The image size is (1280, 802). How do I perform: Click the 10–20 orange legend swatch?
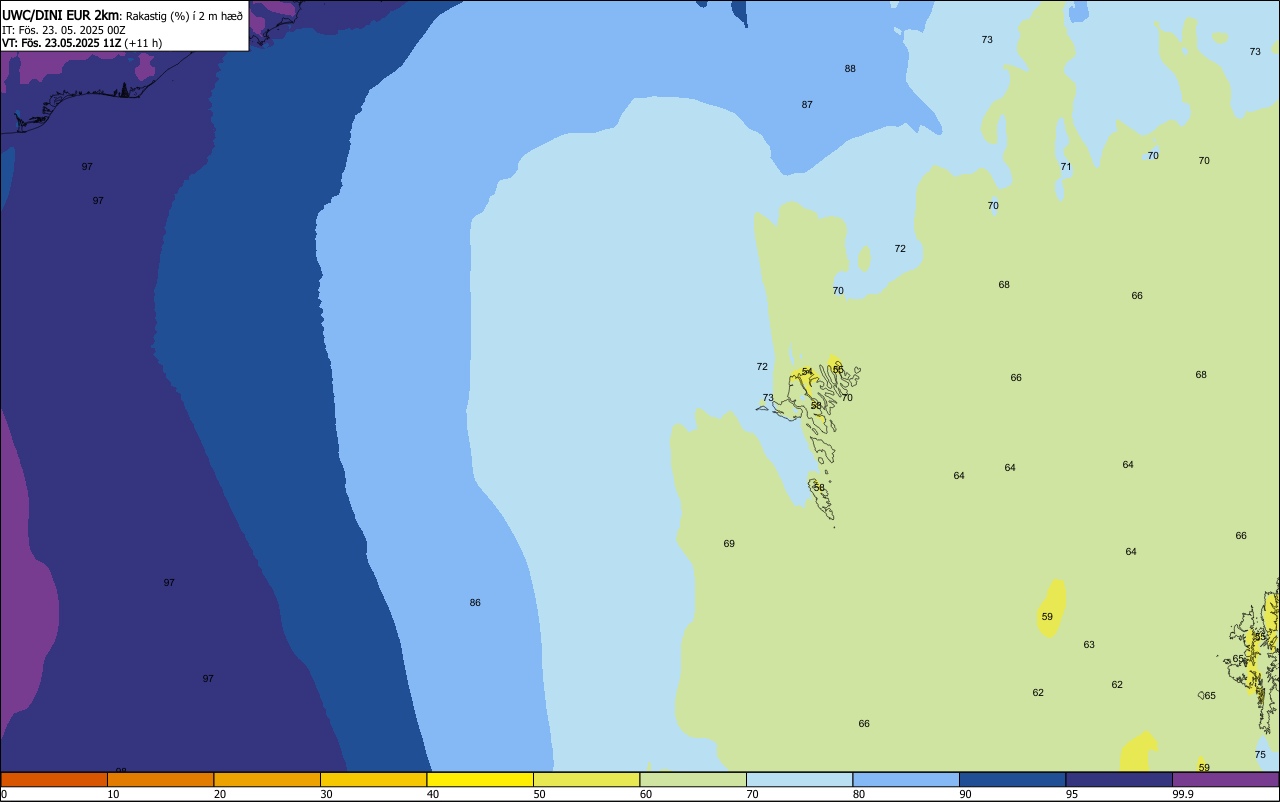tap(160, 779)
